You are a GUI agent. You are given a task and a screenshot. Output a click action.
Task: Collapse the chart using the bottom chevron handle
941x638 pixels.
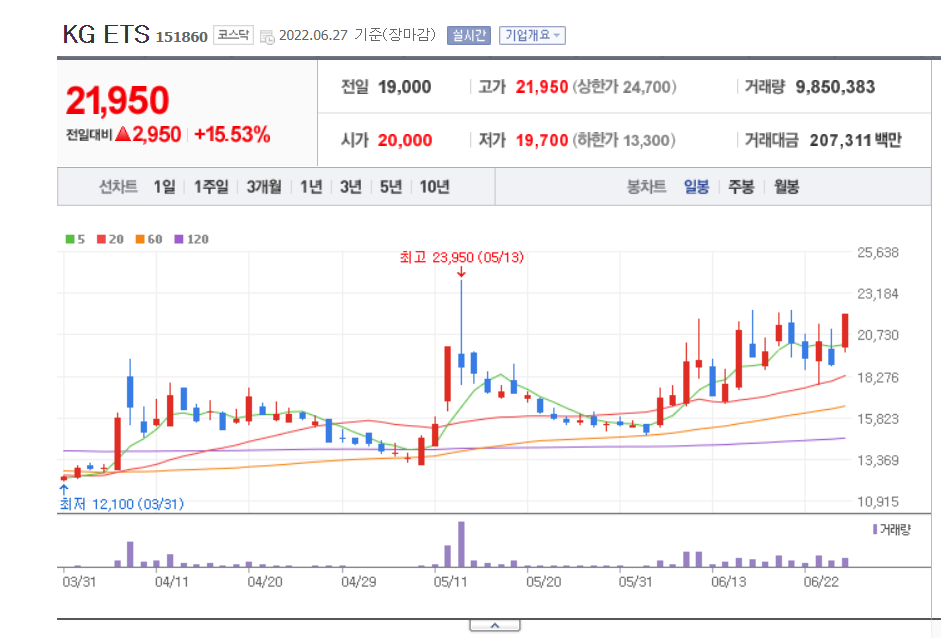pos(495,626)
